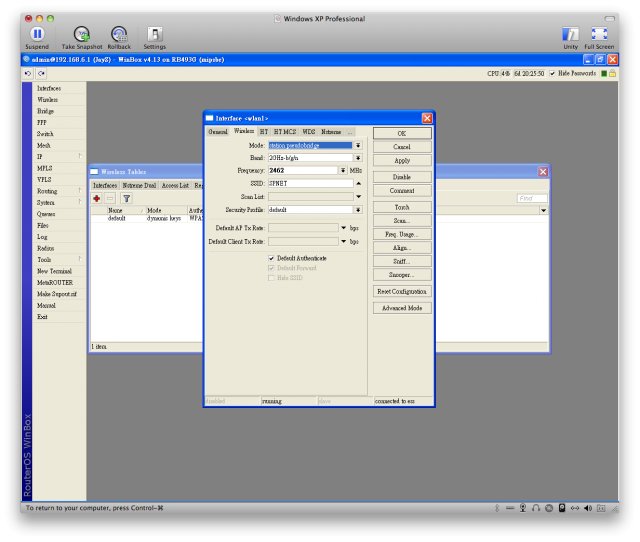Image resolution: width=640 pixels, height=542 pixels.
Task: Click the network arrows icon in status bar
Action: [x=575, y=508]
